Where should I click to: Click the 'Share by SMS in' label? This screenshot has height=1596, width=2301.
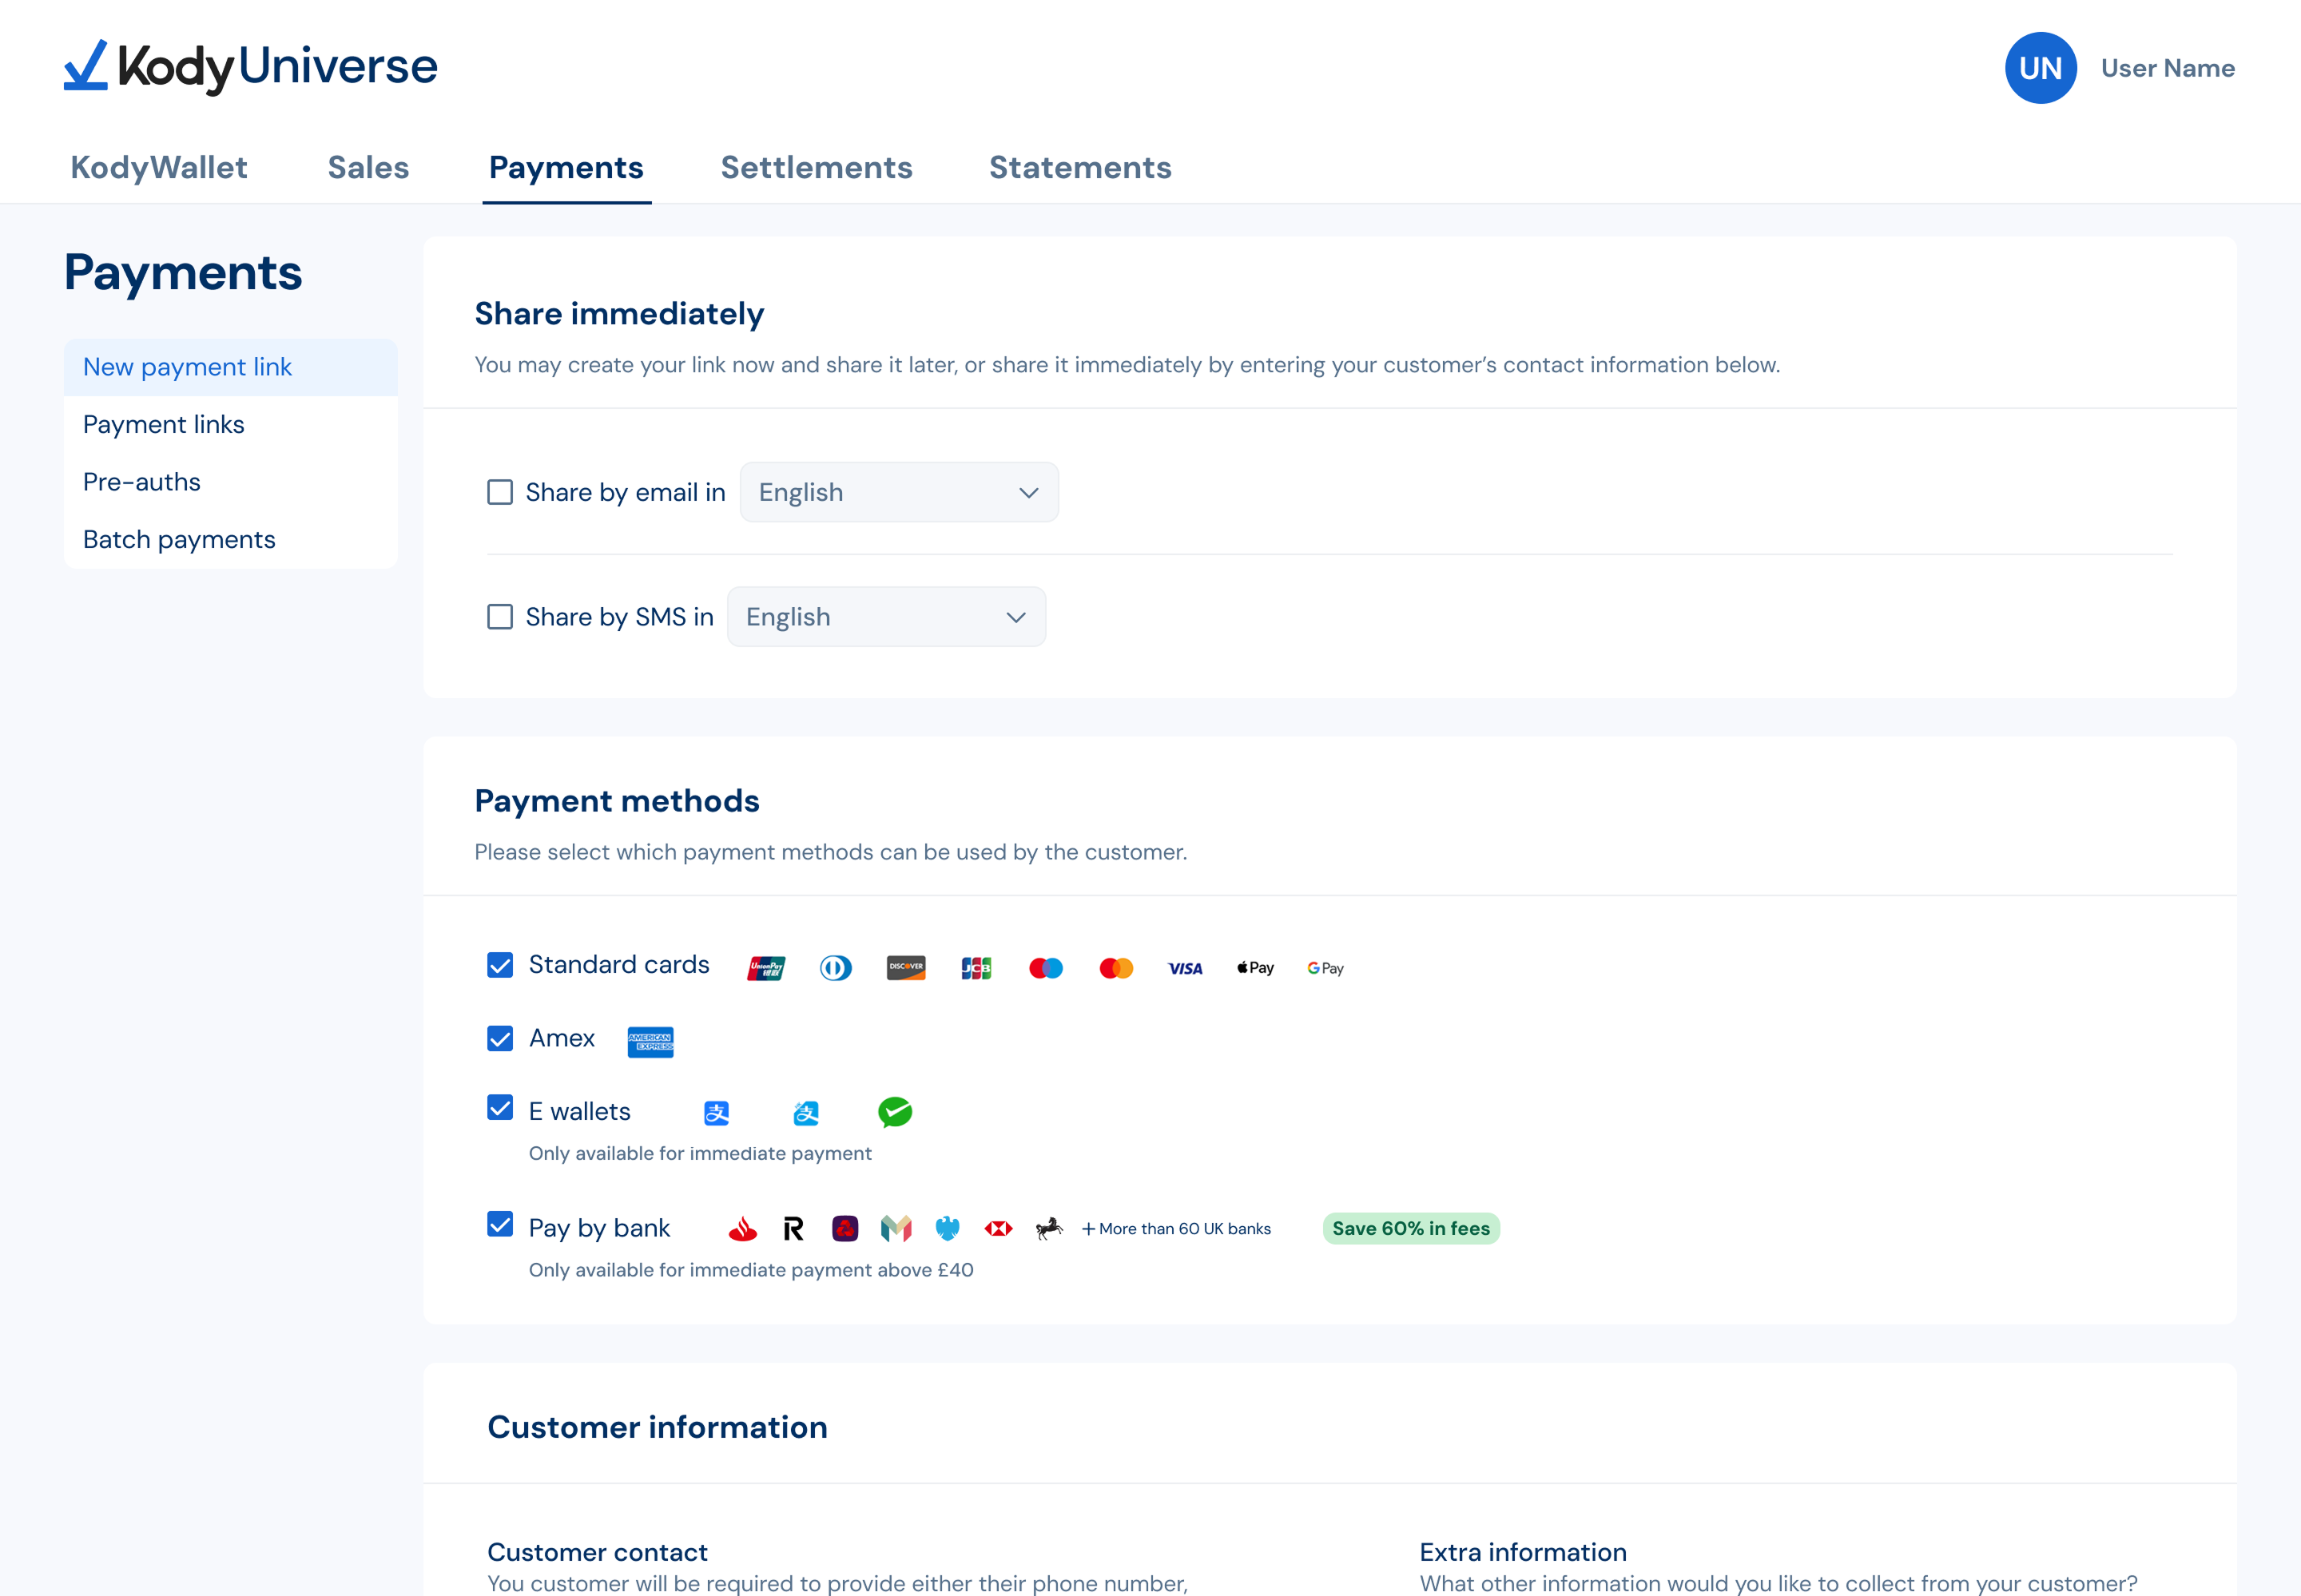[x=619, y=617]
